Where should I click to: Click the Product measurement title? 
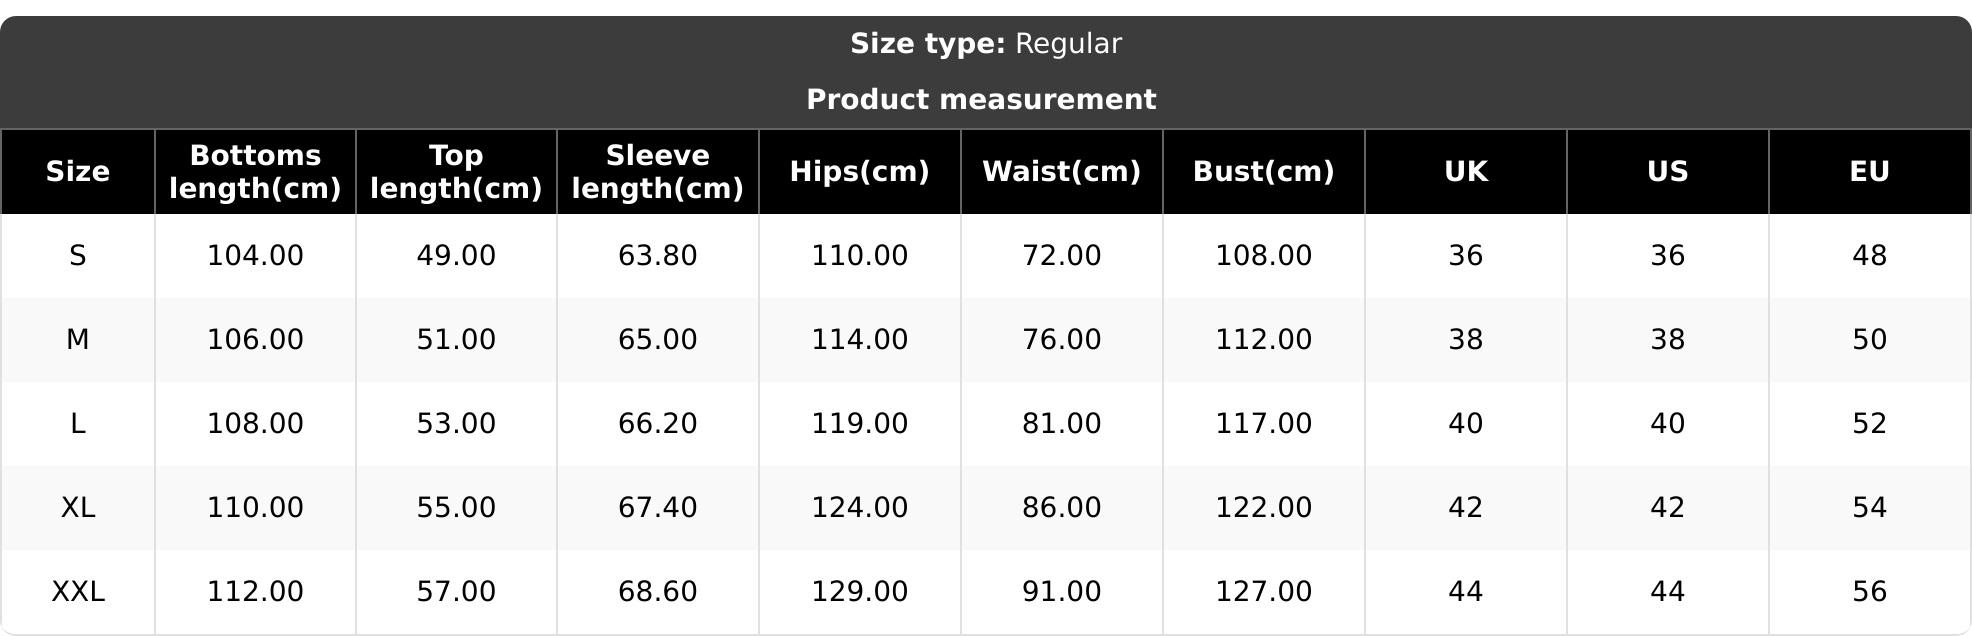click(981, 100)
